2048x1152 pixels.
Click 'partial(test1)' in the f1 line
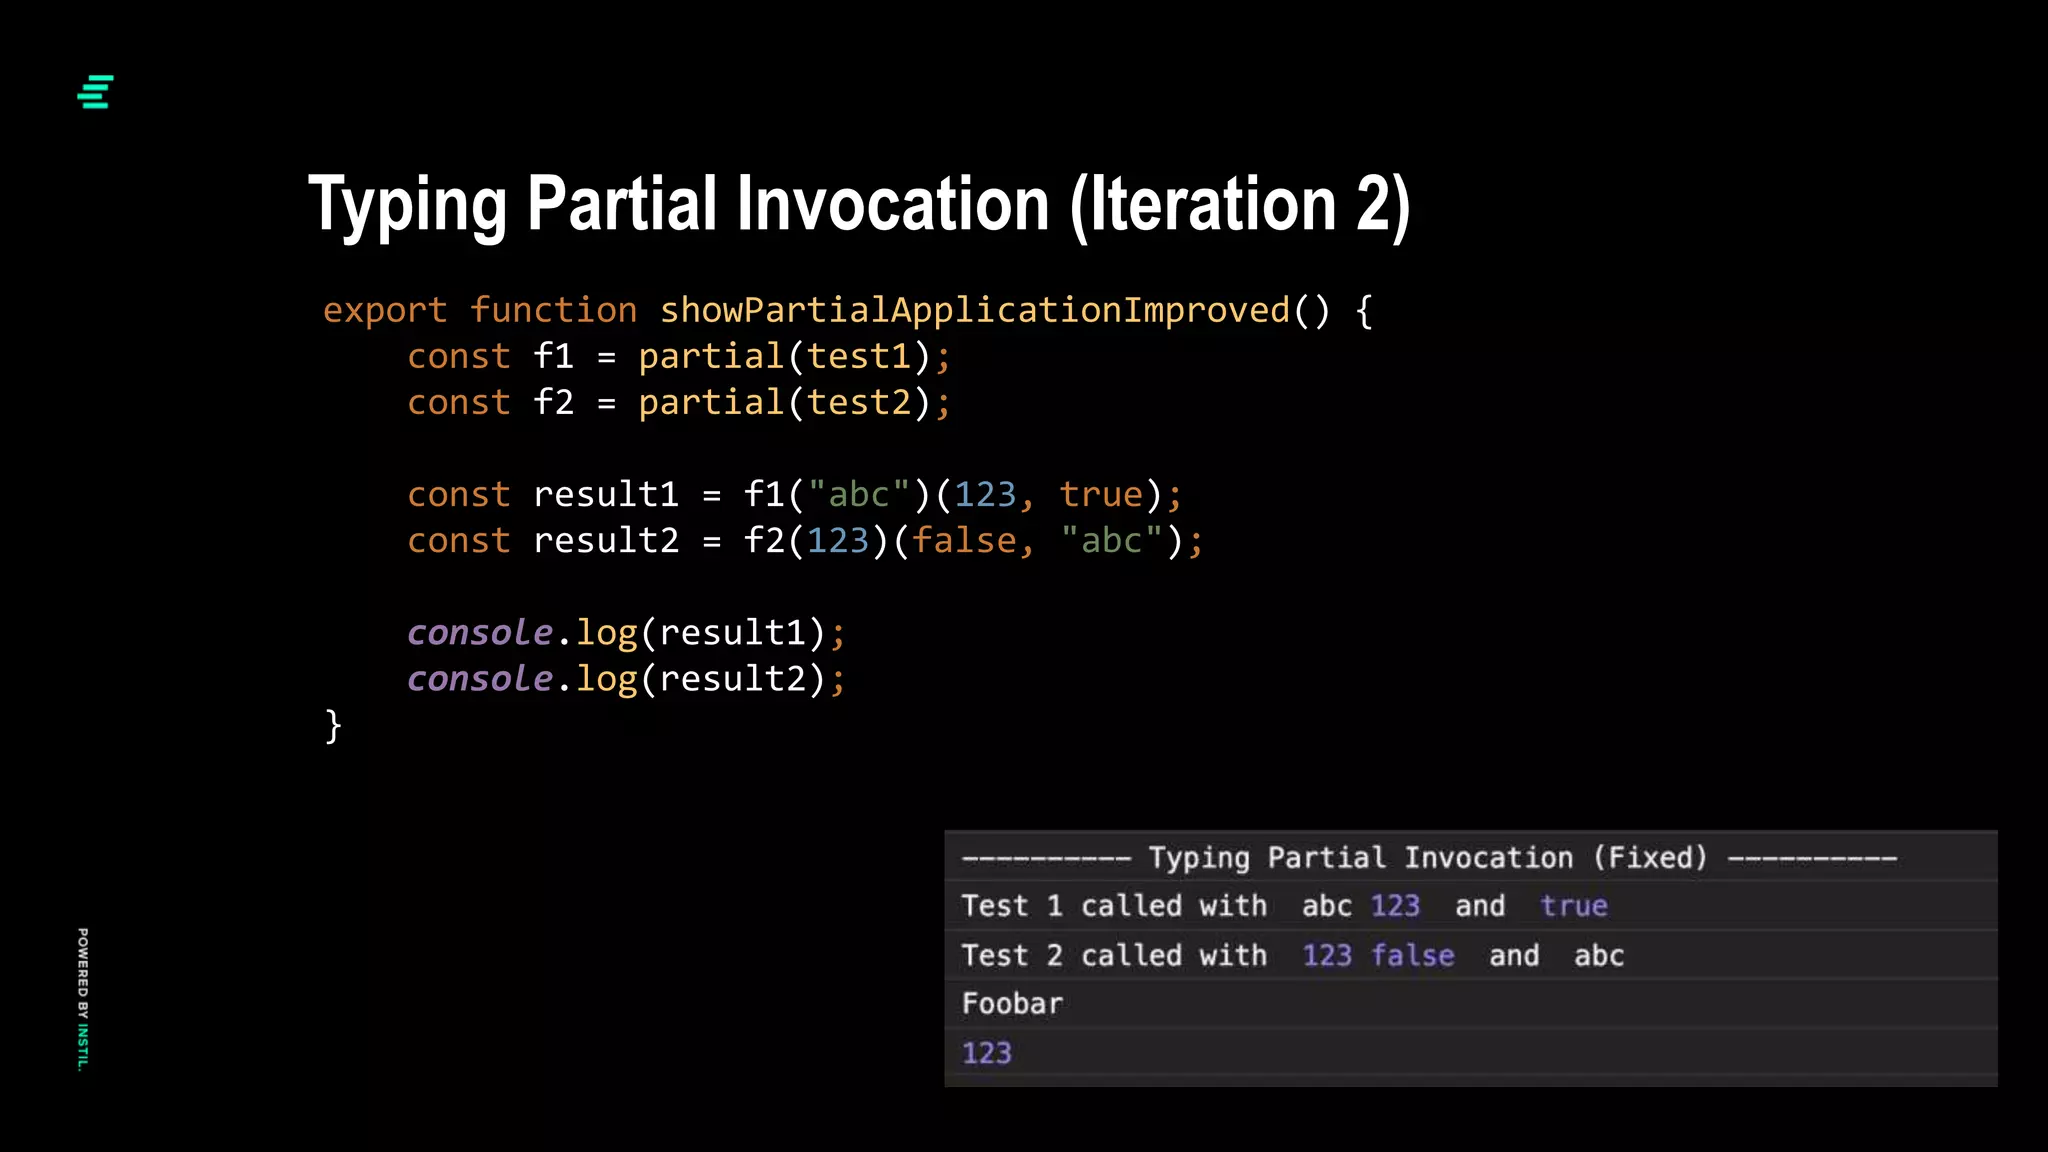(x=785, y=356)
